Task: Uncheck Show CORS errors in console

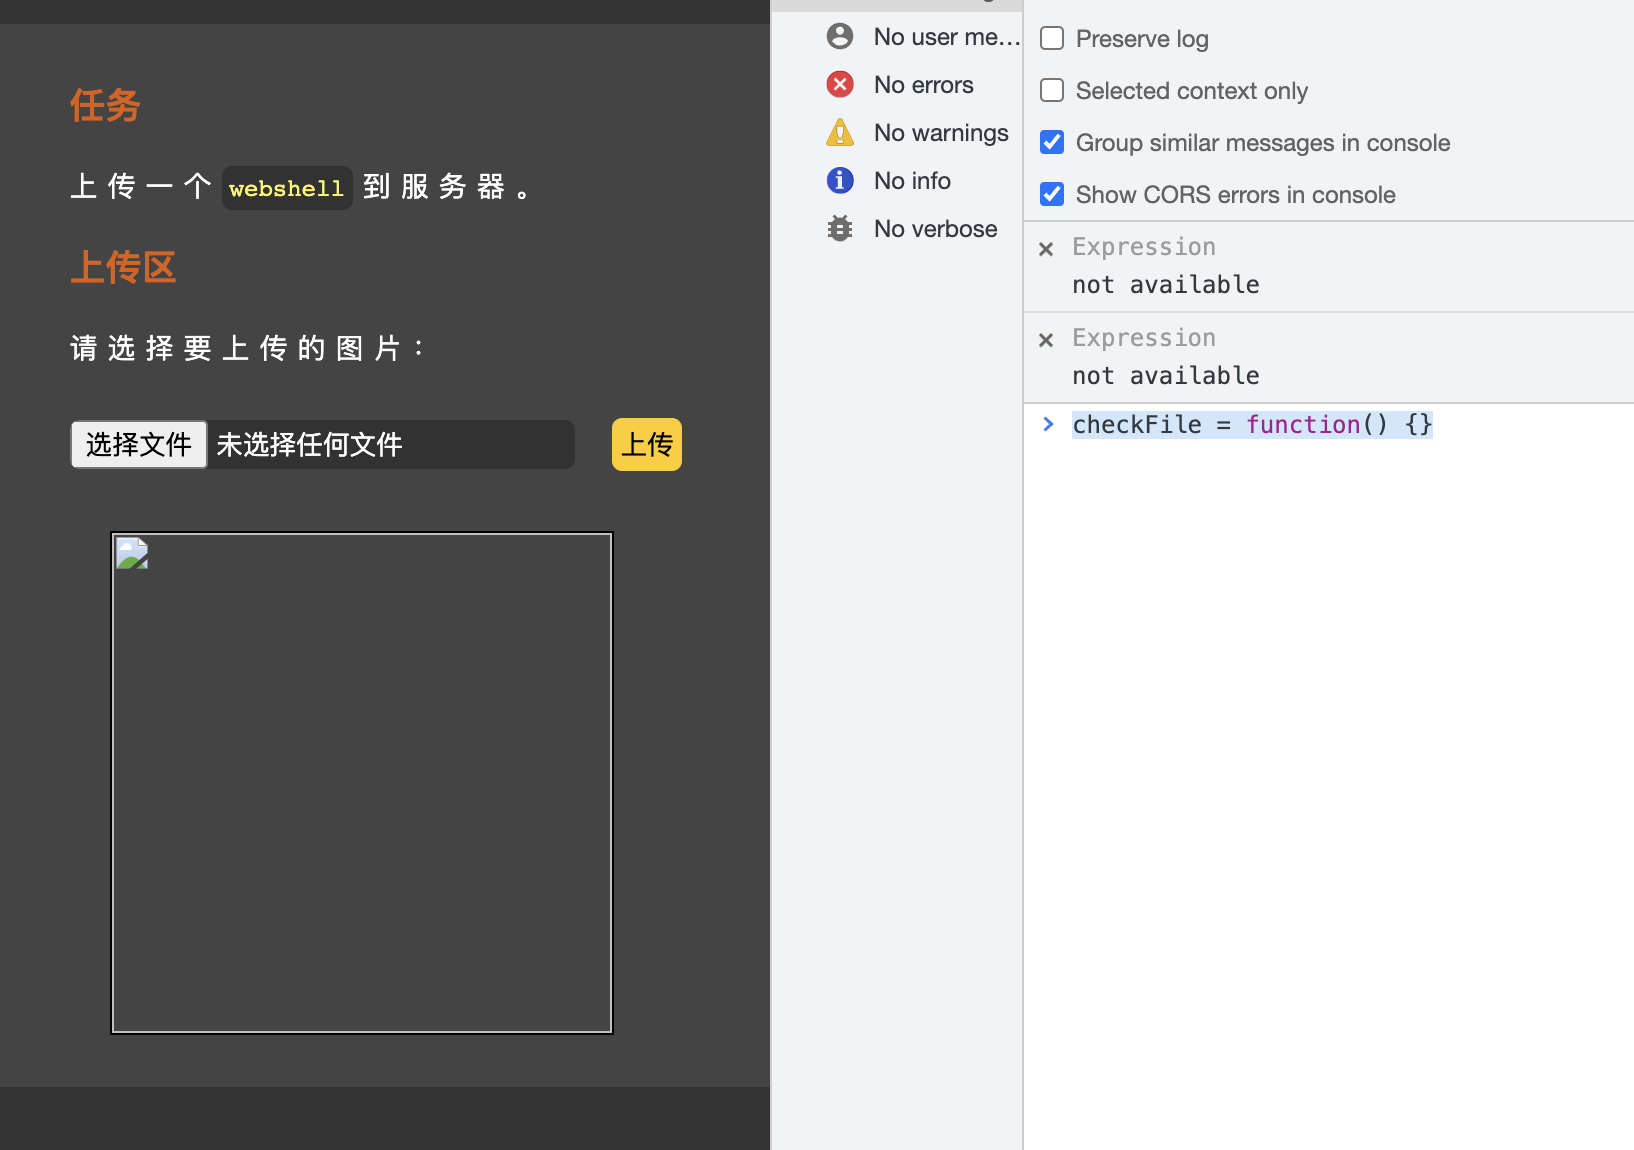Action: point(1052,194)
